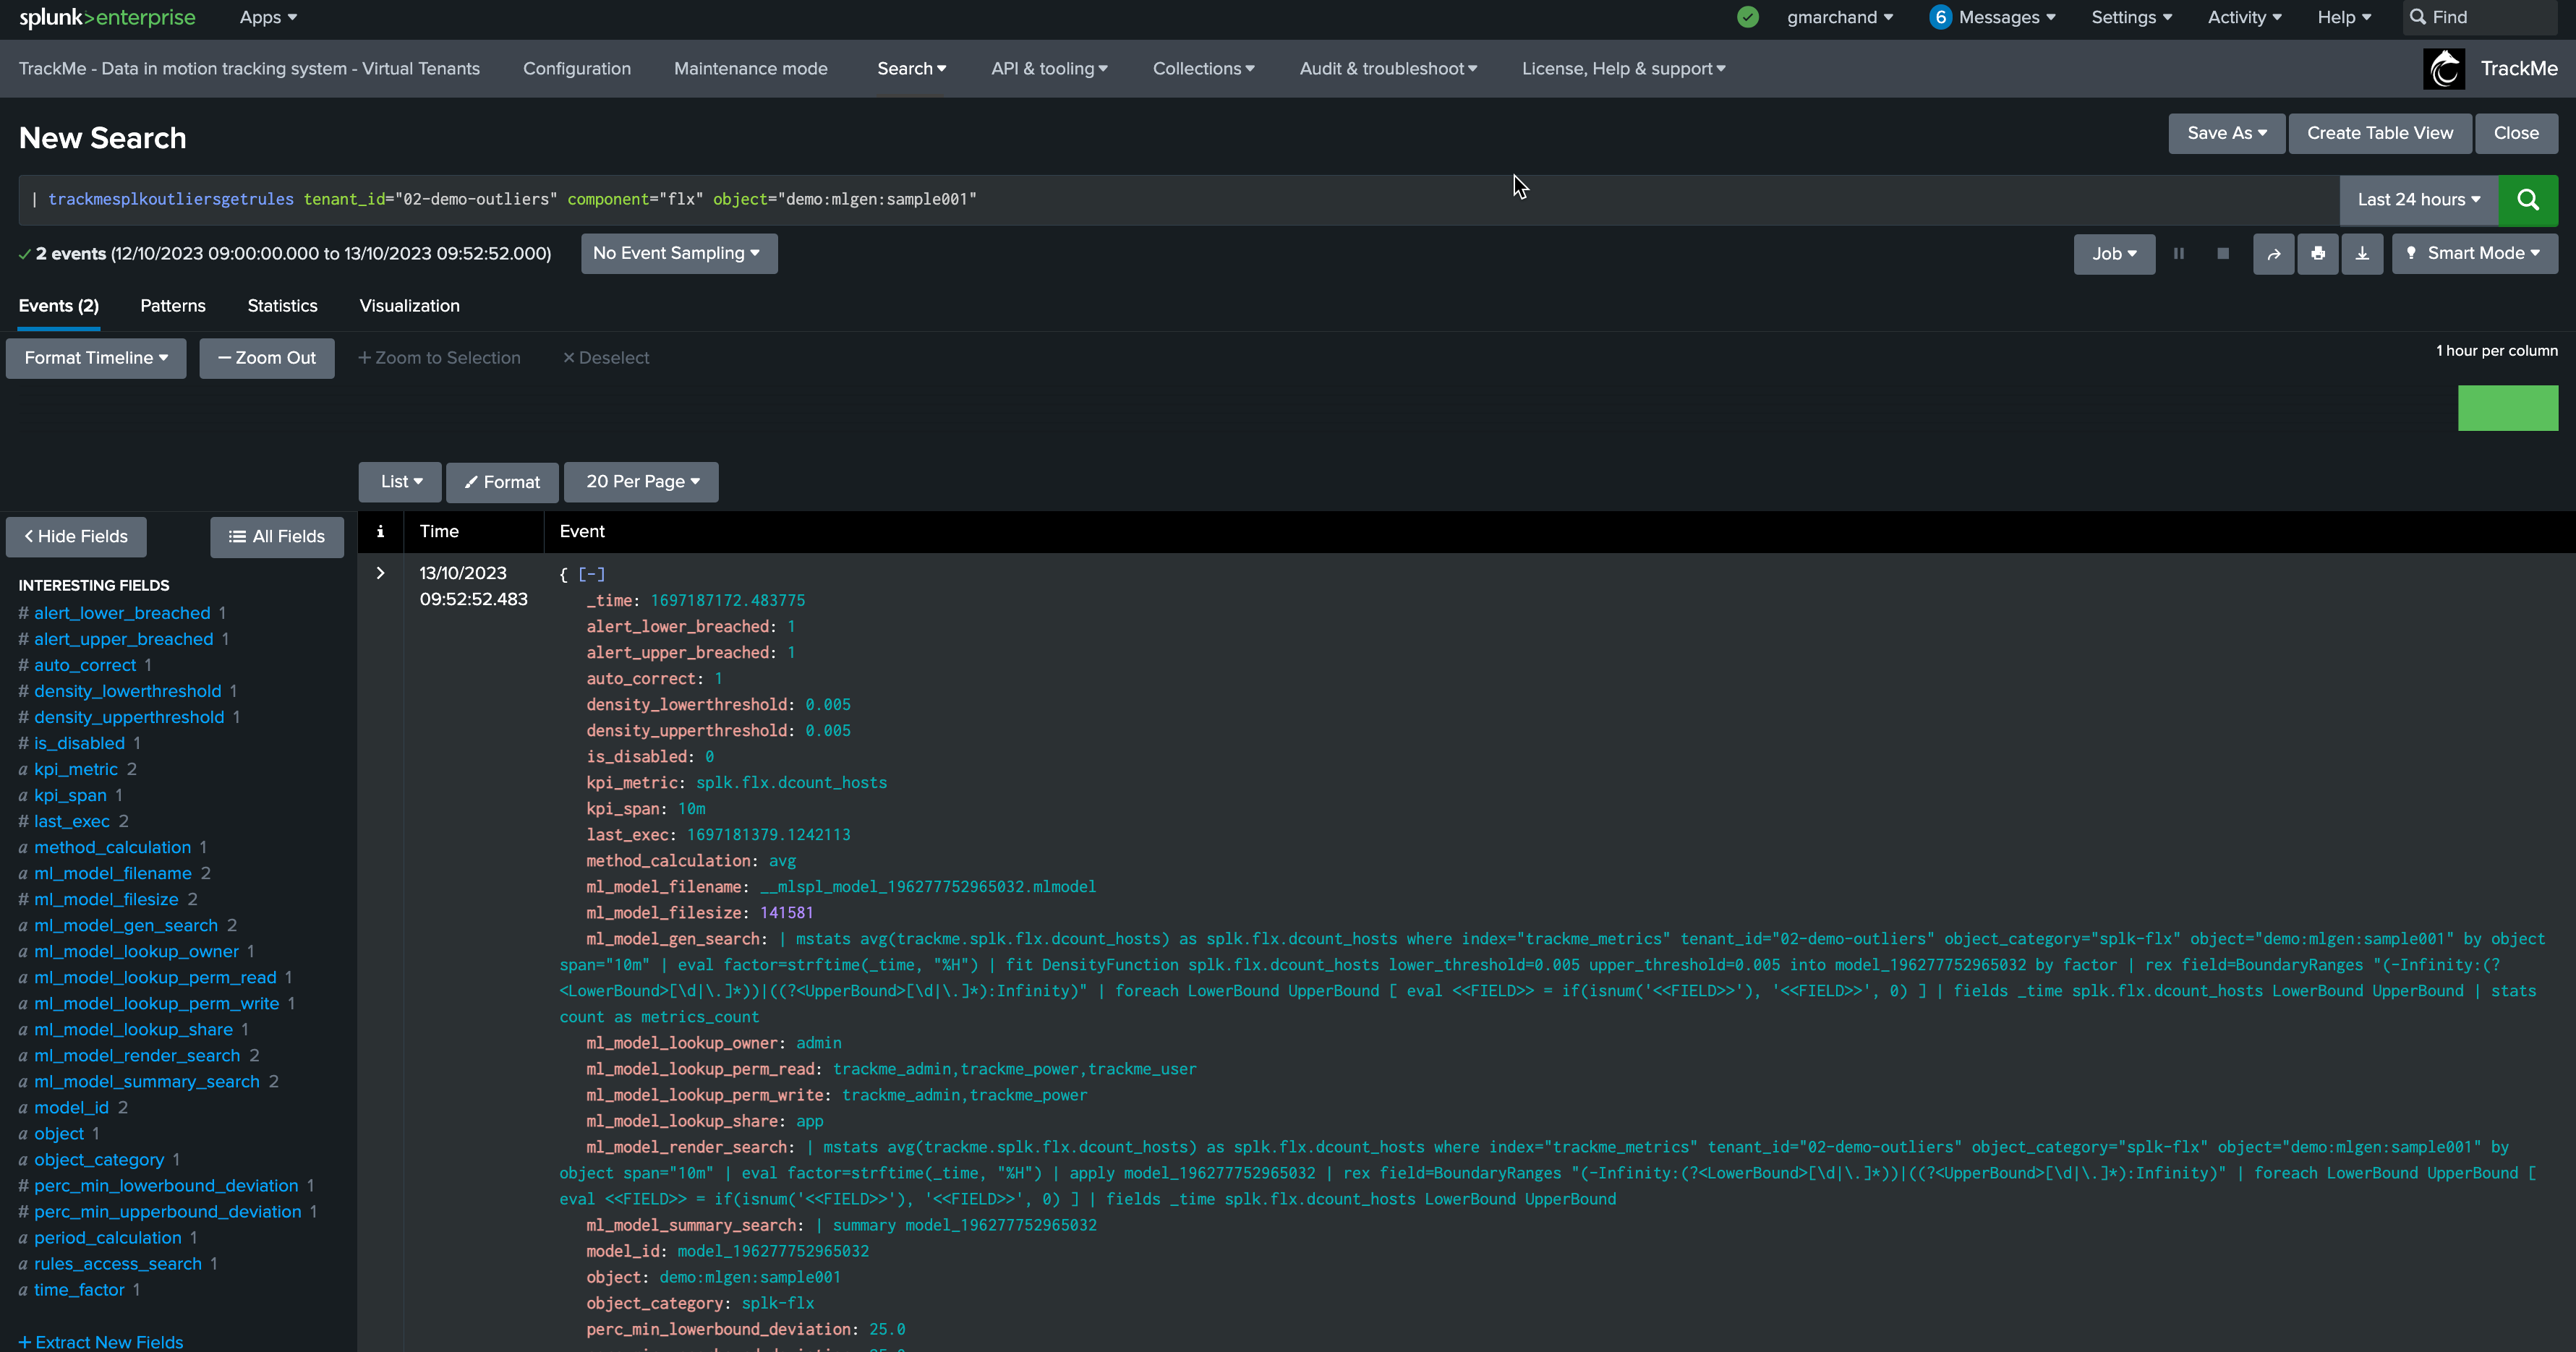Click the TrackMe app logo icon
This screenshot has width=2576, height=1352.
click(x=2444, y=69)
